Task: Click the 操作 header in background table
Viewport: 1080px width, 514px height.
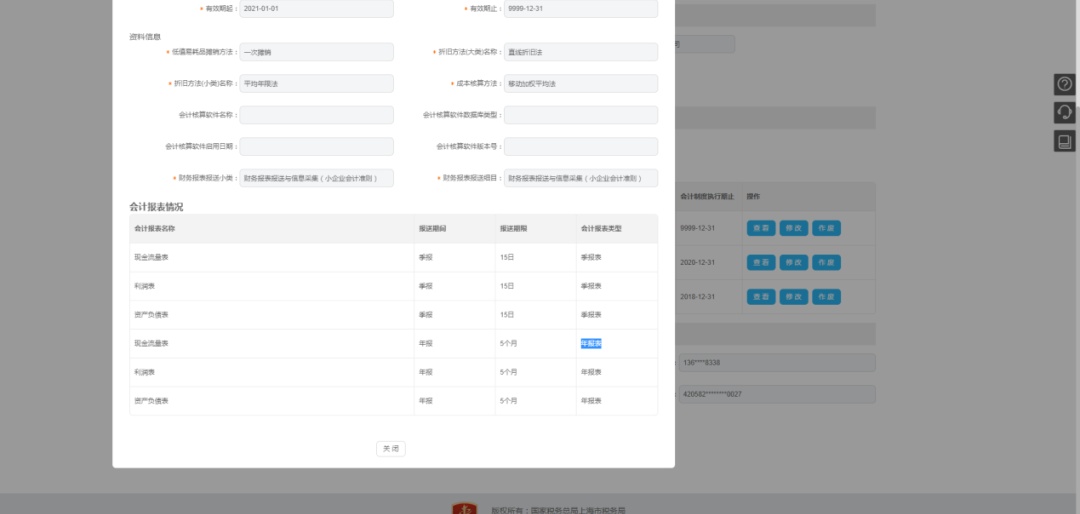Action: pos(753,197)
